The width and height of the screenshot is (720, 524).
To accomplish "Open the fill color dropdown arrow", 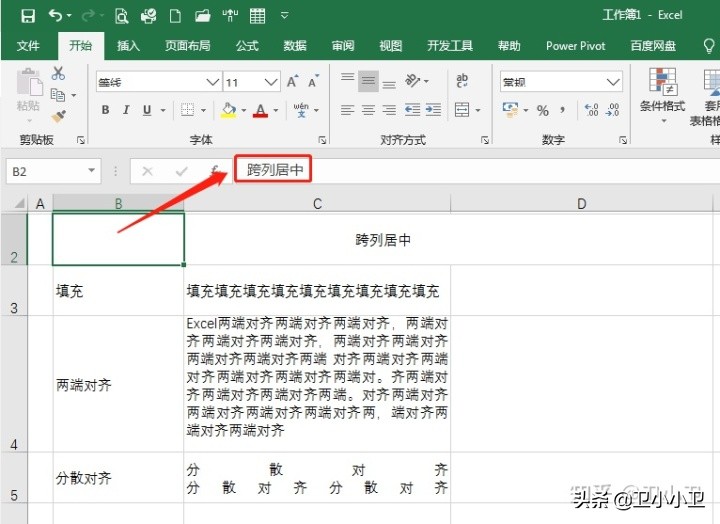I will 244,110.
